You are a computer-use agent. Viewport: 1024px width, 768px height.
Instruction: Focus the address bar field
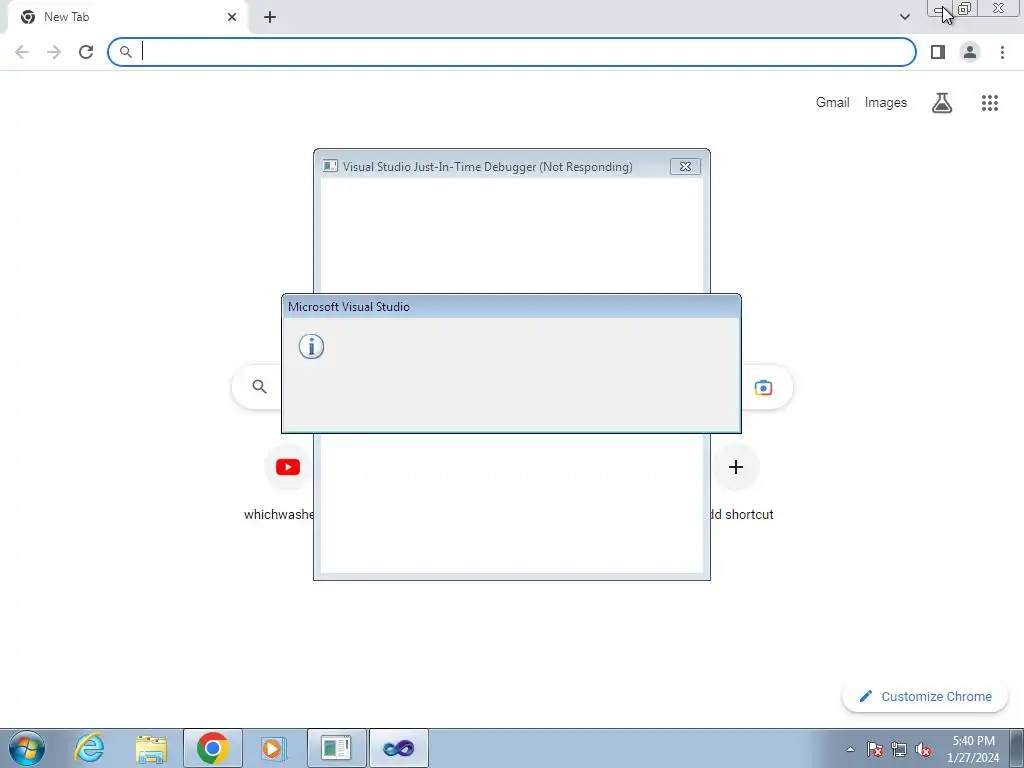pos(512,52)
